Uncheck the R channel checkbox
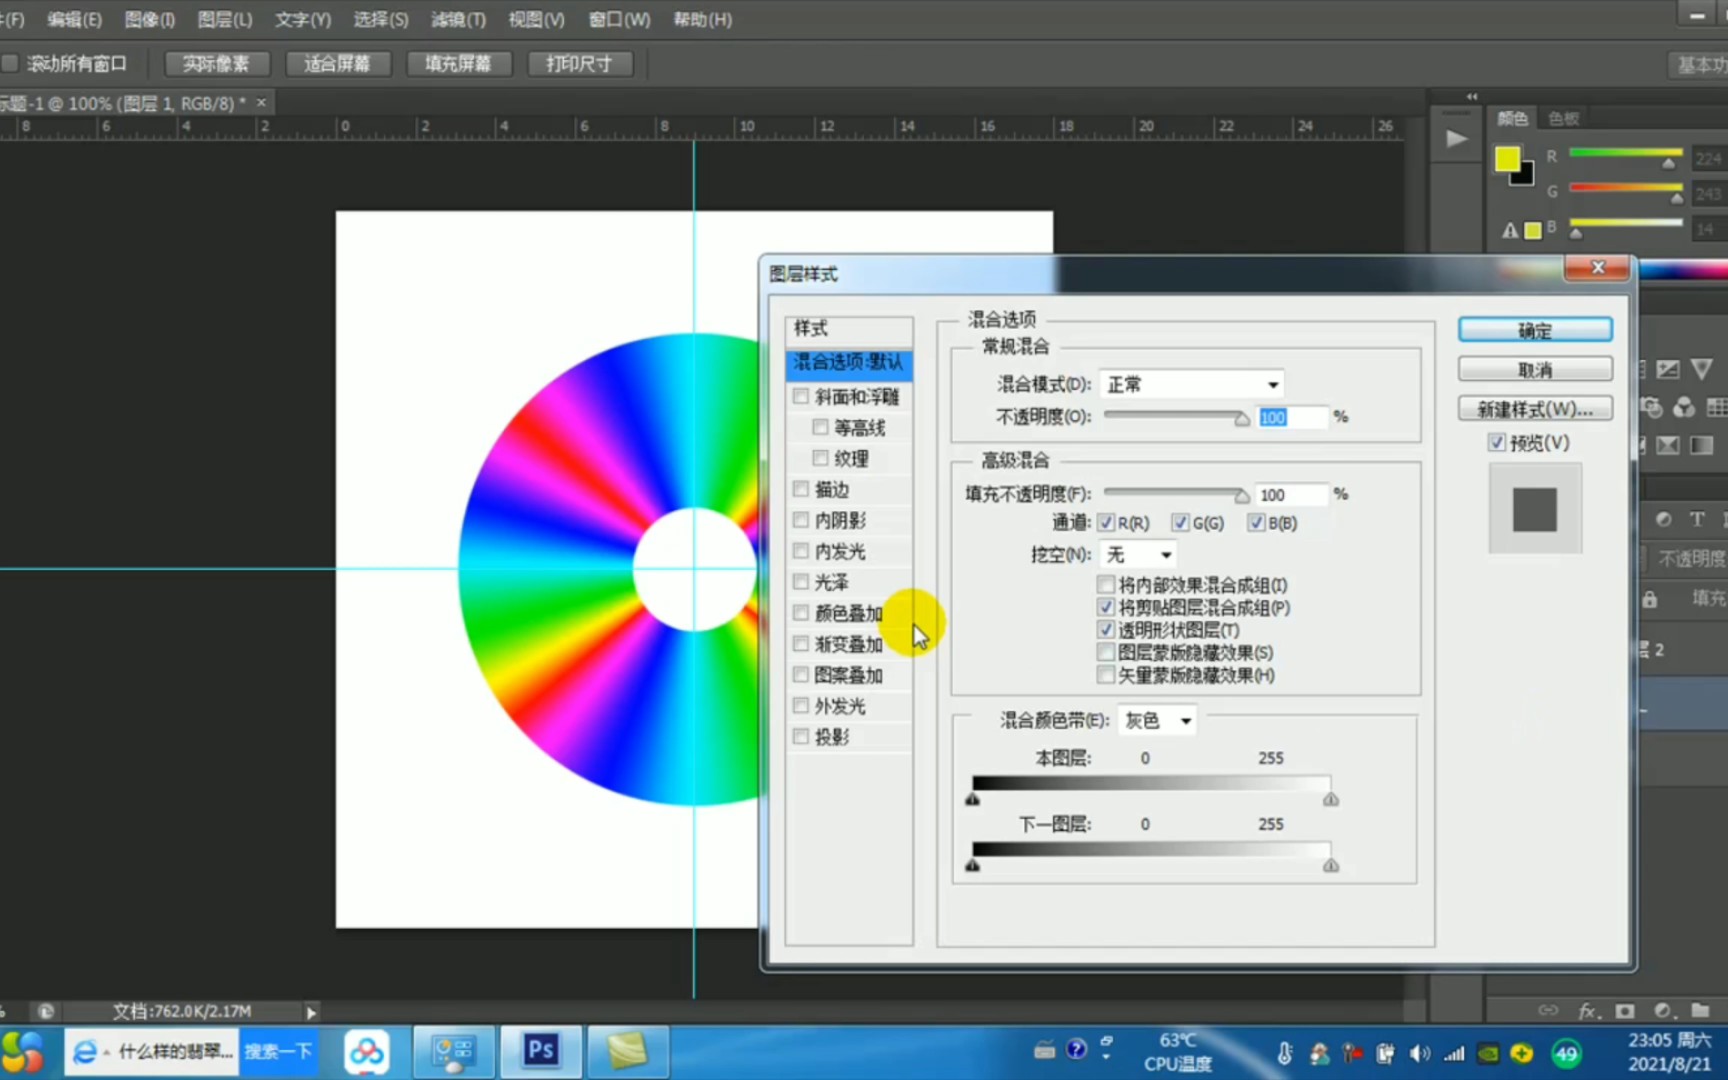 point(1106,523)
